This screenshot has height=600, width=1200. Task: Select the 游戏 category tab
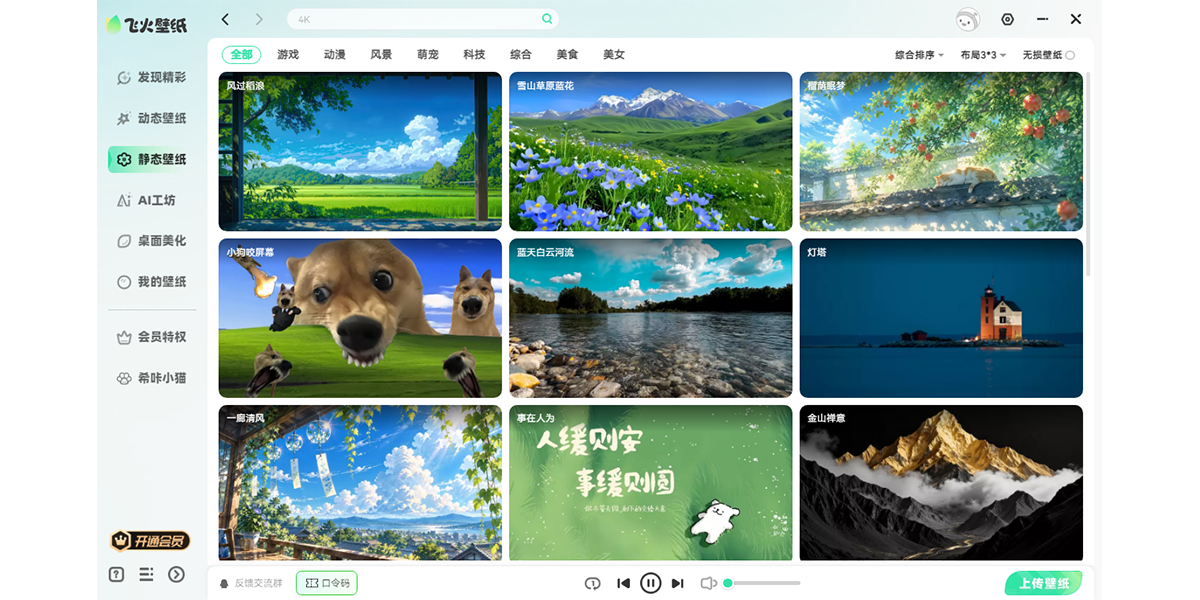[x=288, y=55]
